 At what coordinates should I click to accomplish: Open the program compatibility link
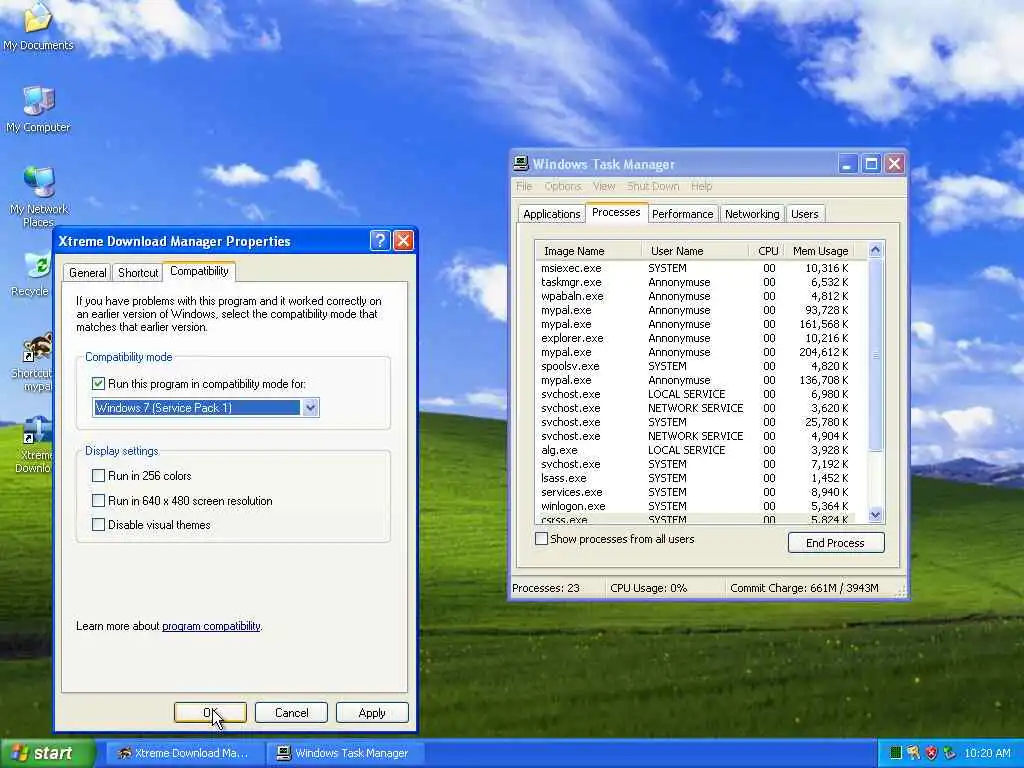(x=211, y=626)
